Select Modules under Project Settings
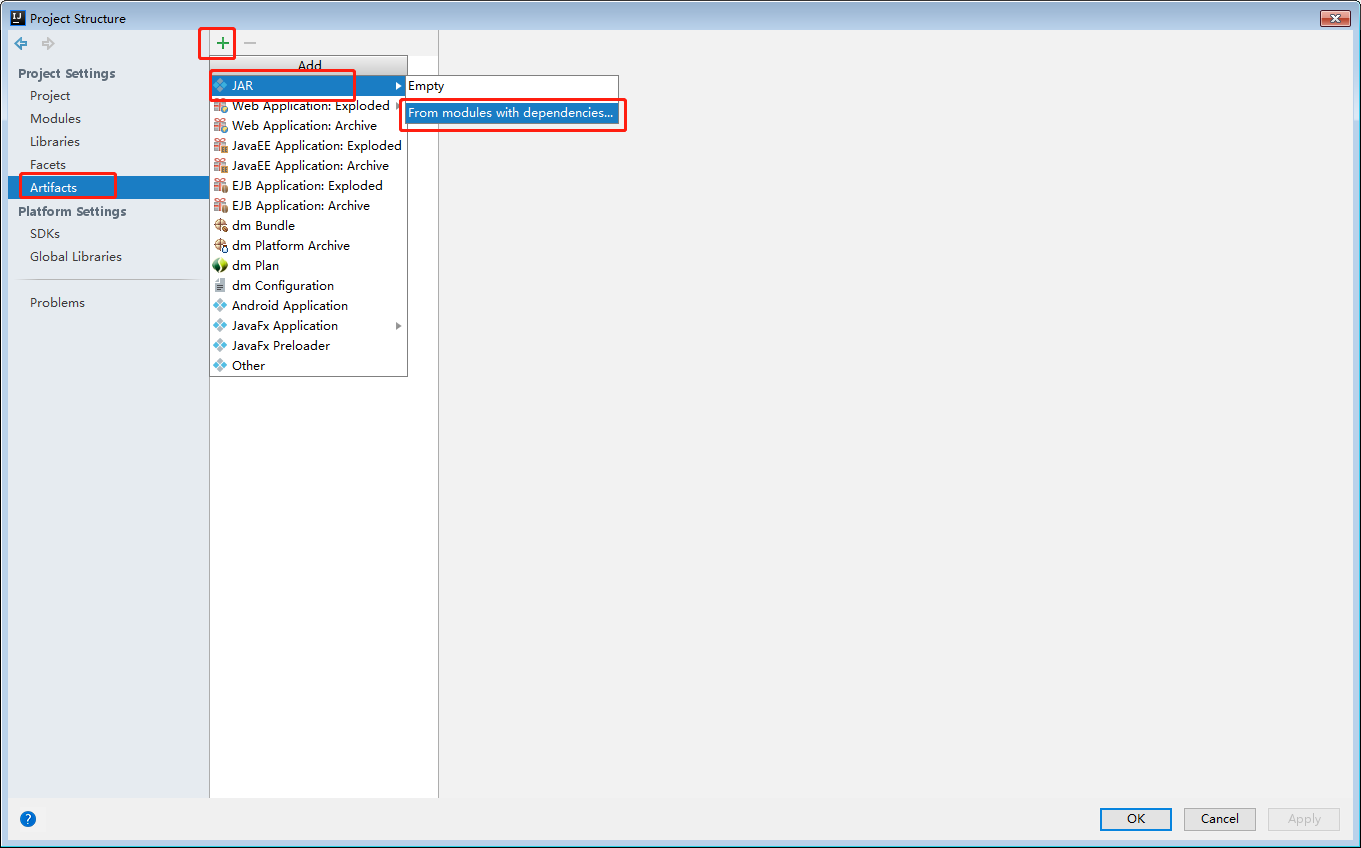The image size is (1361, 848). pyautogui.click(x=55, y=118)
